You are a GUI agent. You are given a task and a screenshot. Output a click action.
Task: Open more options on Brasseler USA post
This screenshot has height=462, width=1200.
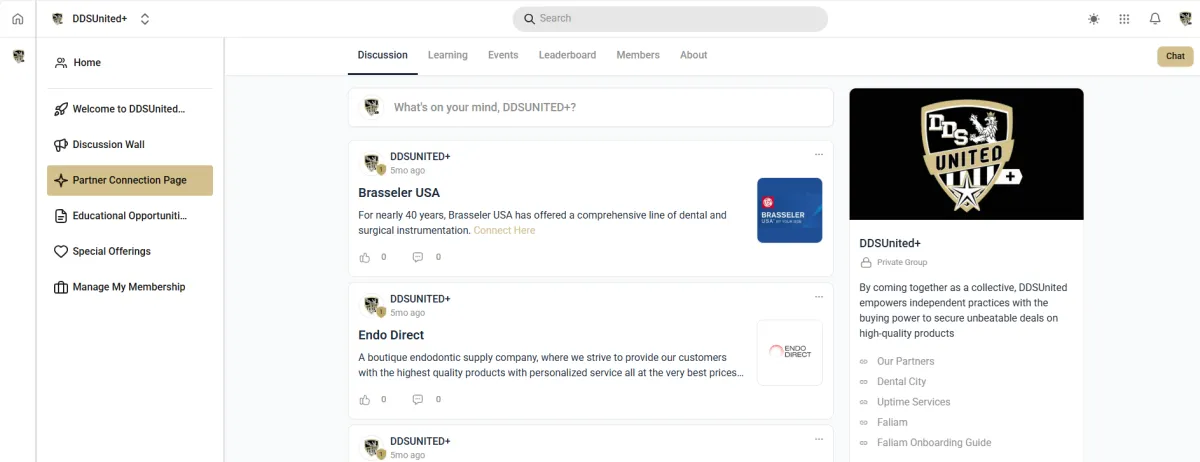pos(819,155)
